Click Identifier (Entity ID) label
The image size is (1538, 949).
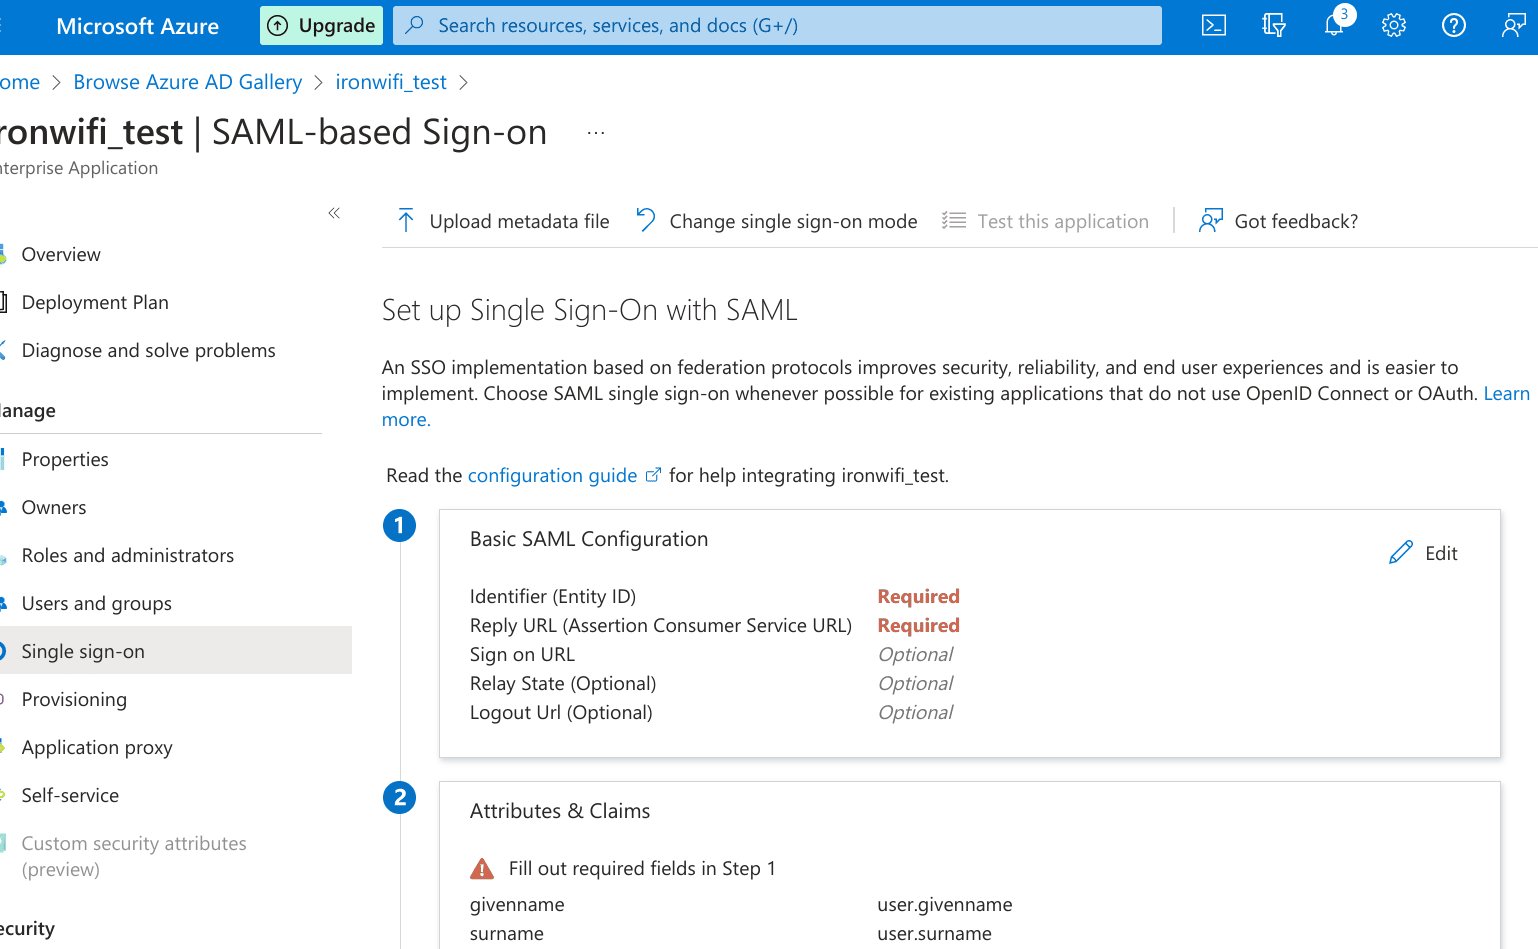tap(553, 596)
